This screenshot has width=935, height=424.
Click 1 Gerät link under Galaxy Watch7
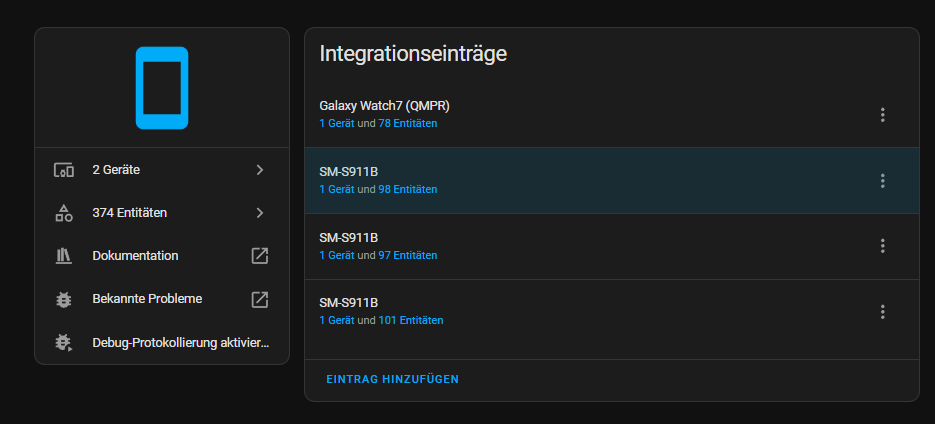[x=337, y=124]
